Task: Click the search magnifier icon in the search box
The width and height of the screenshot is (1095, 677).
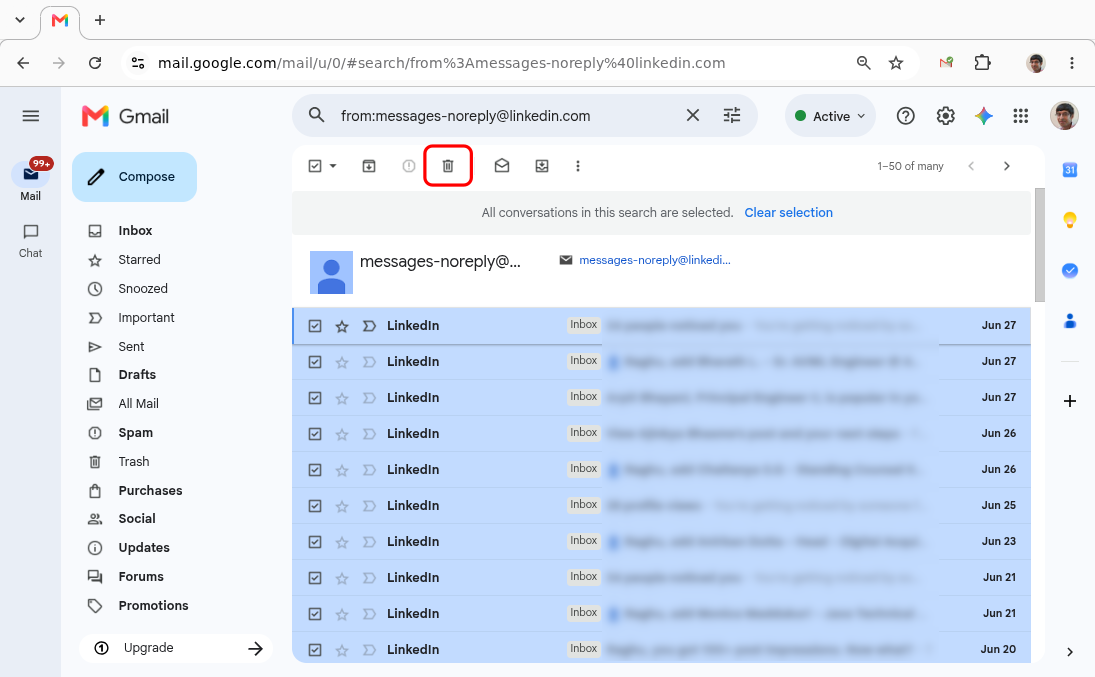Action: point(316,115)
